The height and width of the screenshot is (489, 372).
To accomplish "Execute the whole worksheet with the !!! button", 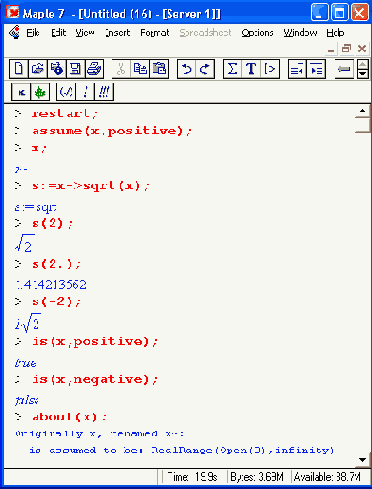I will pyautogui.click(x=104, y=91).
